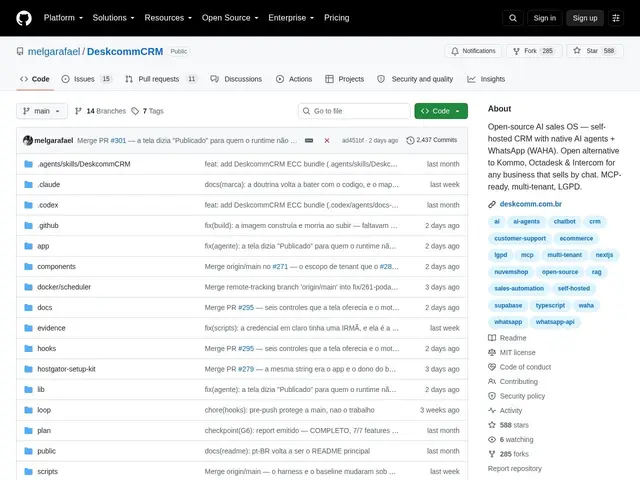Open the DeskcommCRM repository link

pos(125,51)
